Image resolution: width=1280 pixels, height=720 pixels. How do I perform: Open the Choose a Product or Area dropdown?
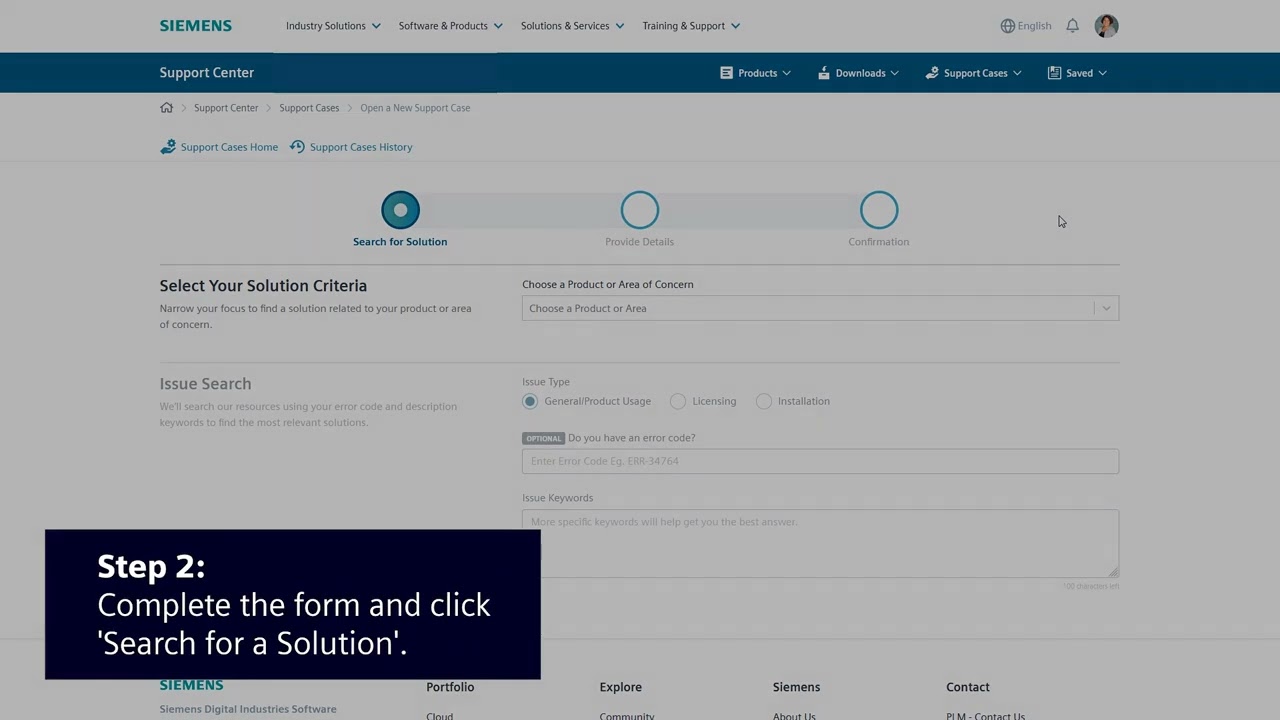pyautogui.click(x=820, y=308)
